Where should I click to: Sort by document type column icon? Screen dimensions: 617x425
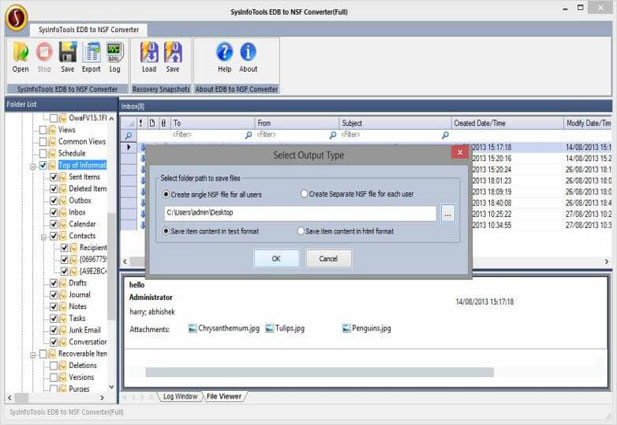(x=152, y=123)
